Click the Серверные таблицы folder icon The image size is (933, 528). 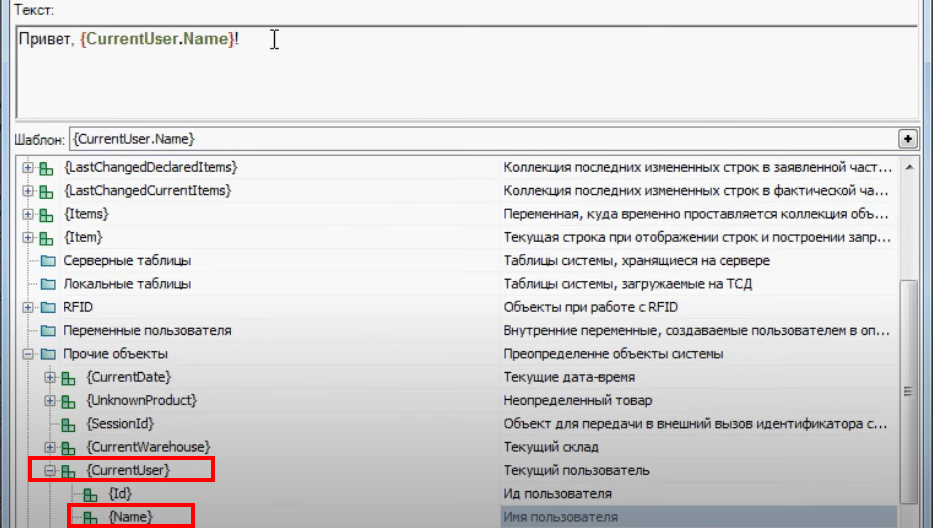[48, 261]
